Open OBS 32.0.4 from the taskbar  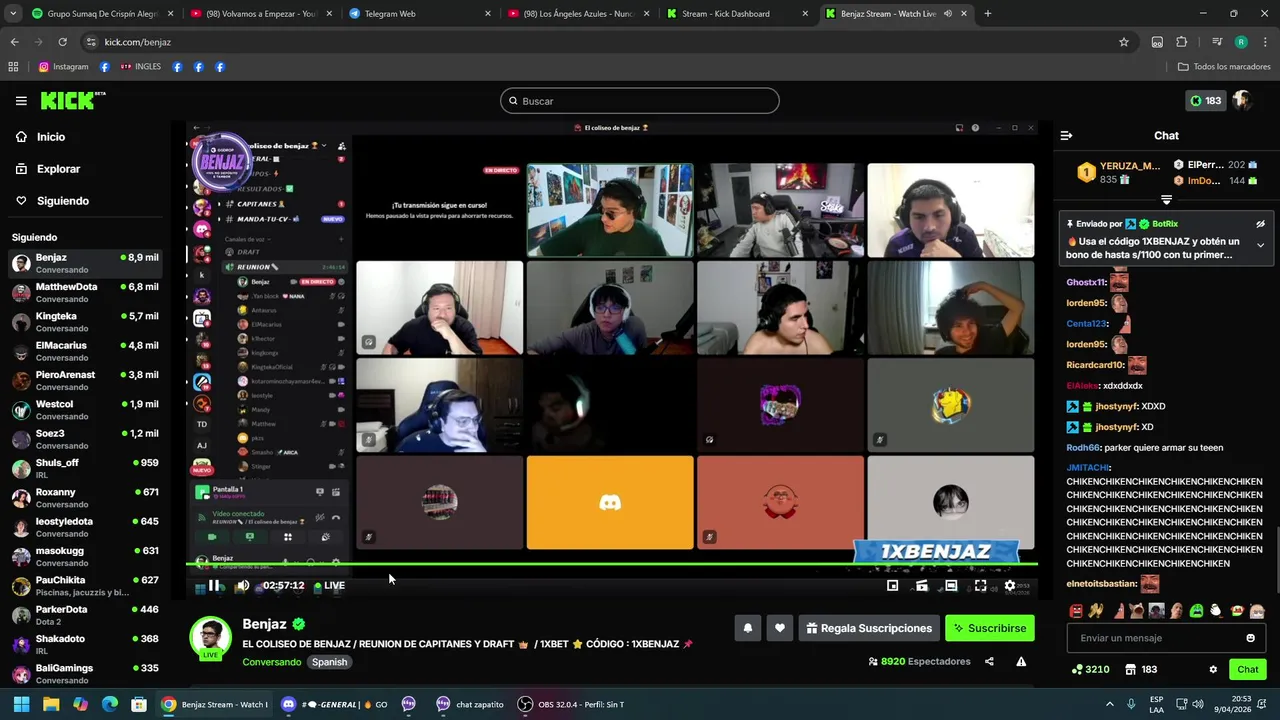571,704
